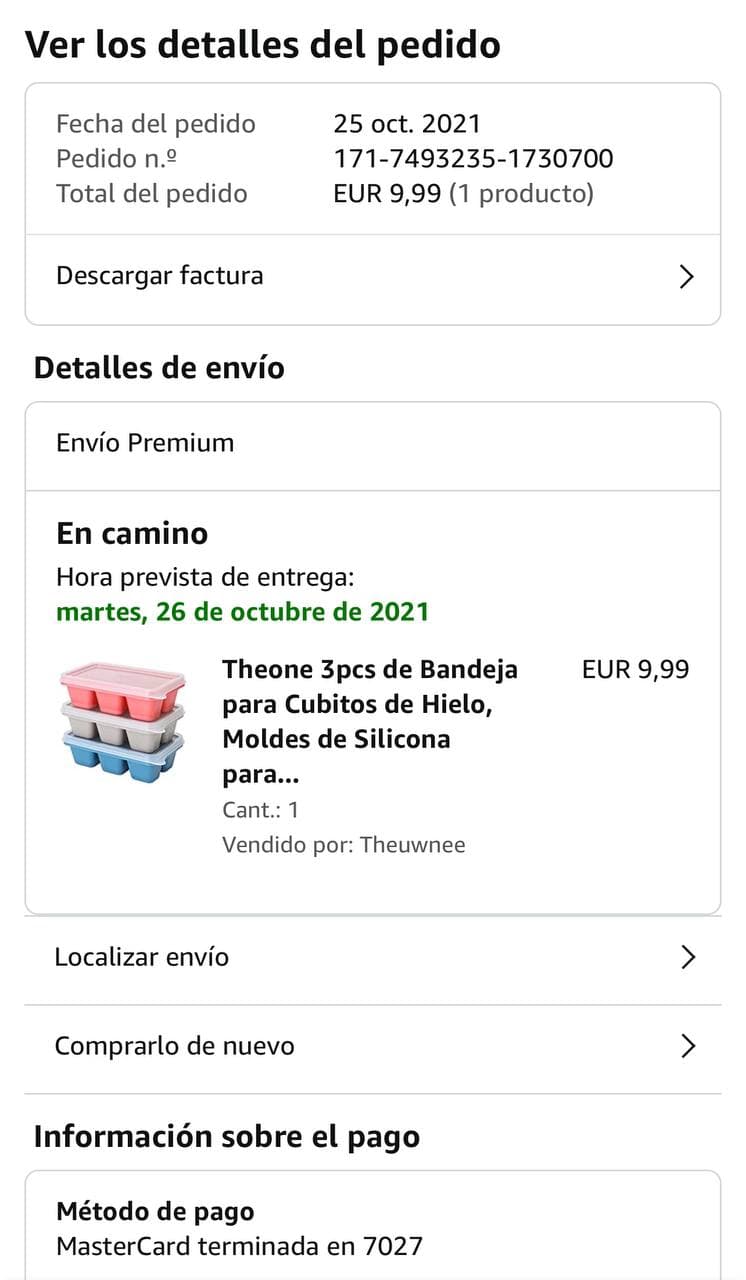Click the Ver los detalles del pedido heading

point(262,45)
